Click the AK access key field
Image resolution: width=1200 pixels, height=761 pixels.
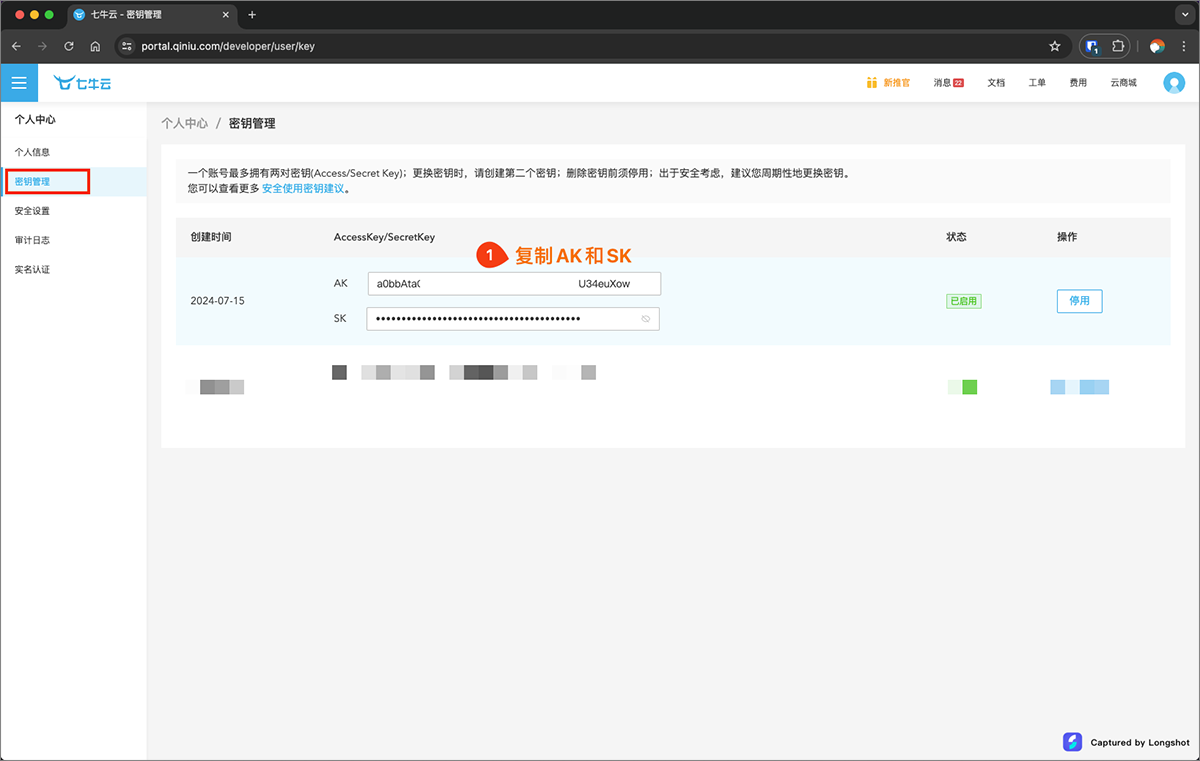(513, 284)
